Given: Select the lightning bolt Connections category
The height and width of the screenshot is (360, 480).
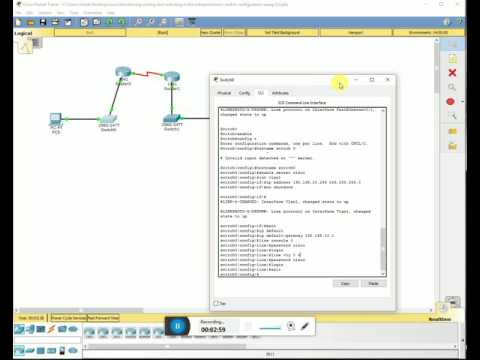Looking at the screenshot, I should 51,329.
